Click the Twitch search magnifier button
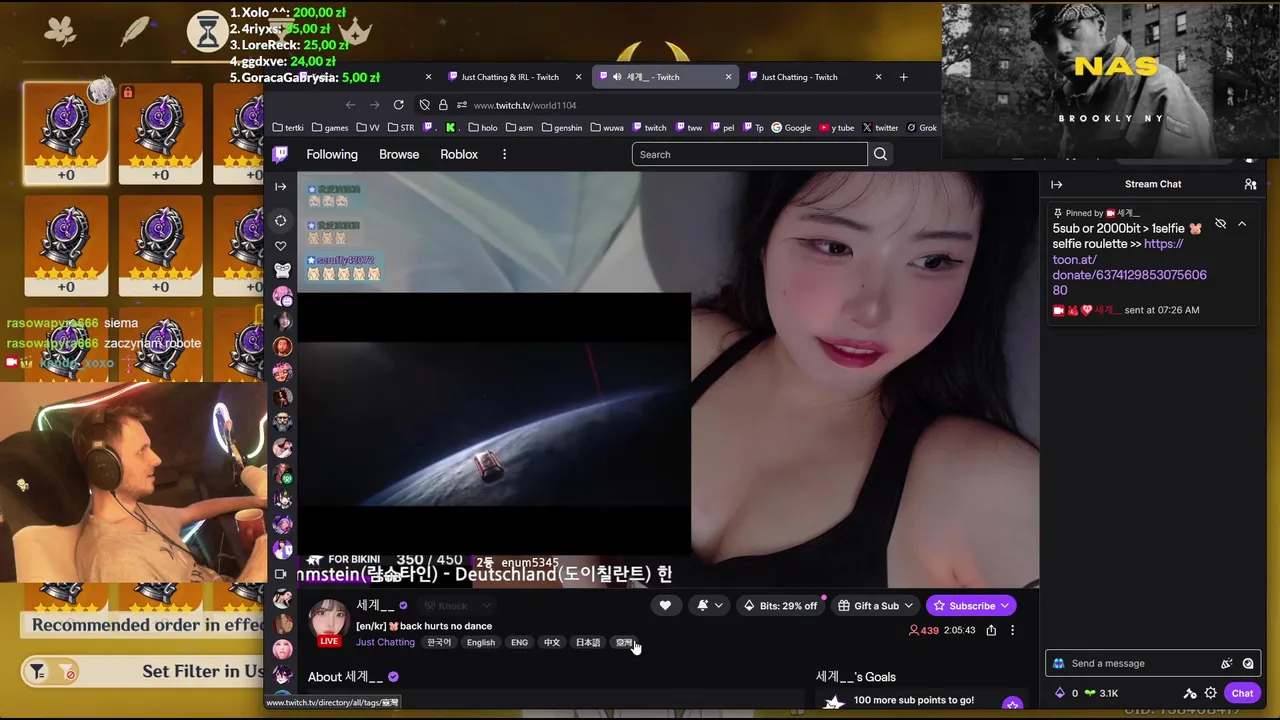The height and width of the screenshot is (720, 1280). tap(880, 154)
